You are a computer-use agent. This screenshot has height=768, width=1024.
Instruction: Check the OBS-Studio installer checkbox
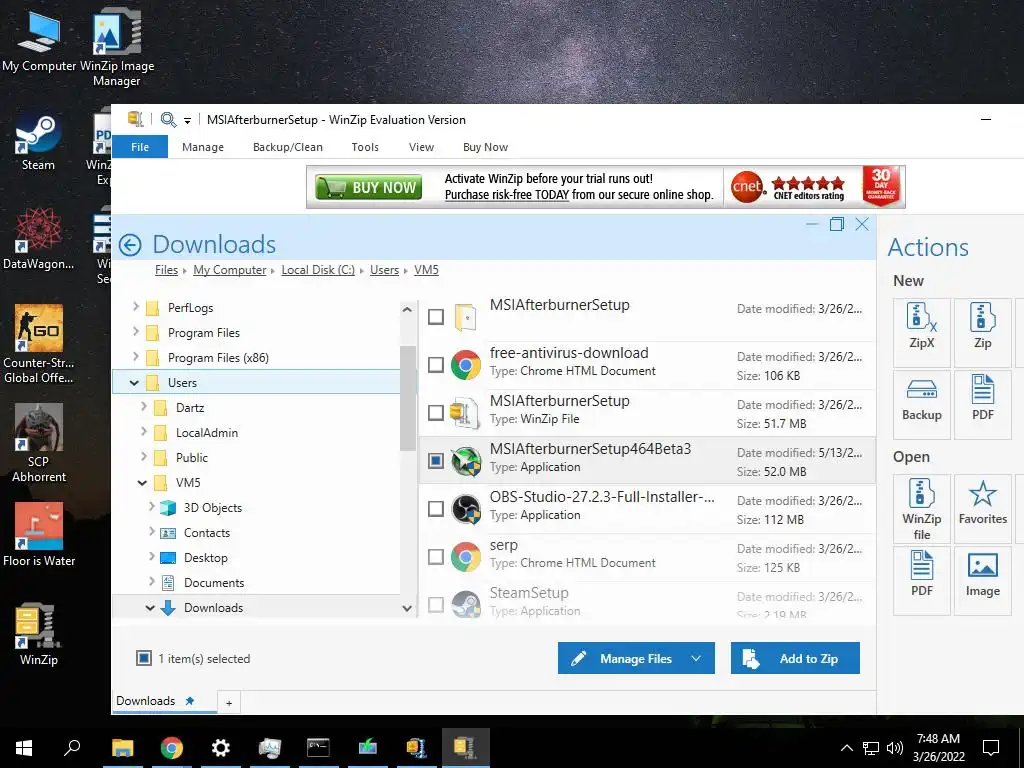(x=436, y=509)
